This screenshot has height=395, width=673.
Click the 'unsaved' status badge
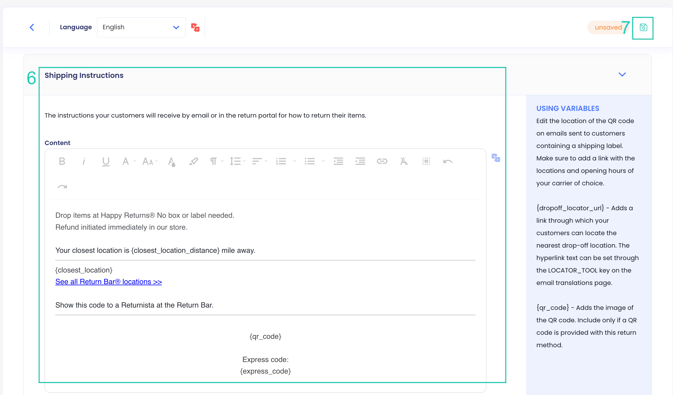point(608,27)
